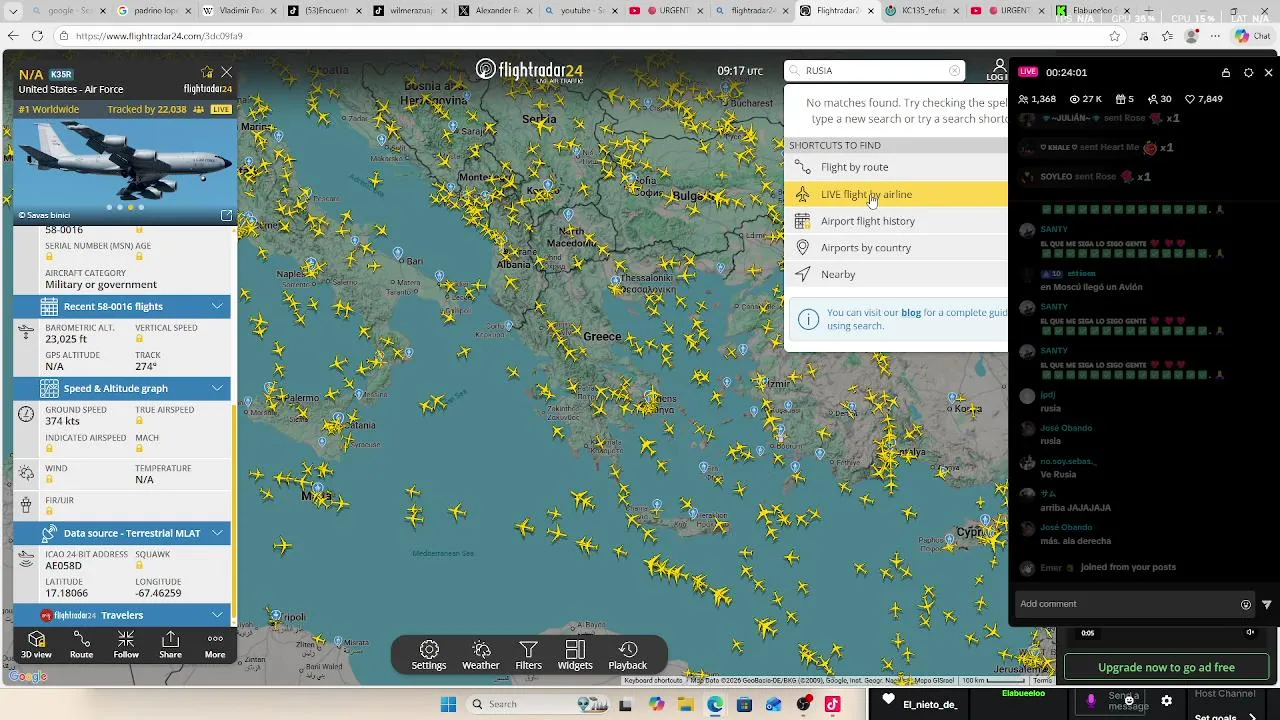Click the K35R aircraft type badge
1280x720 pixels.
pyautogui.click(x=61, y=74)
